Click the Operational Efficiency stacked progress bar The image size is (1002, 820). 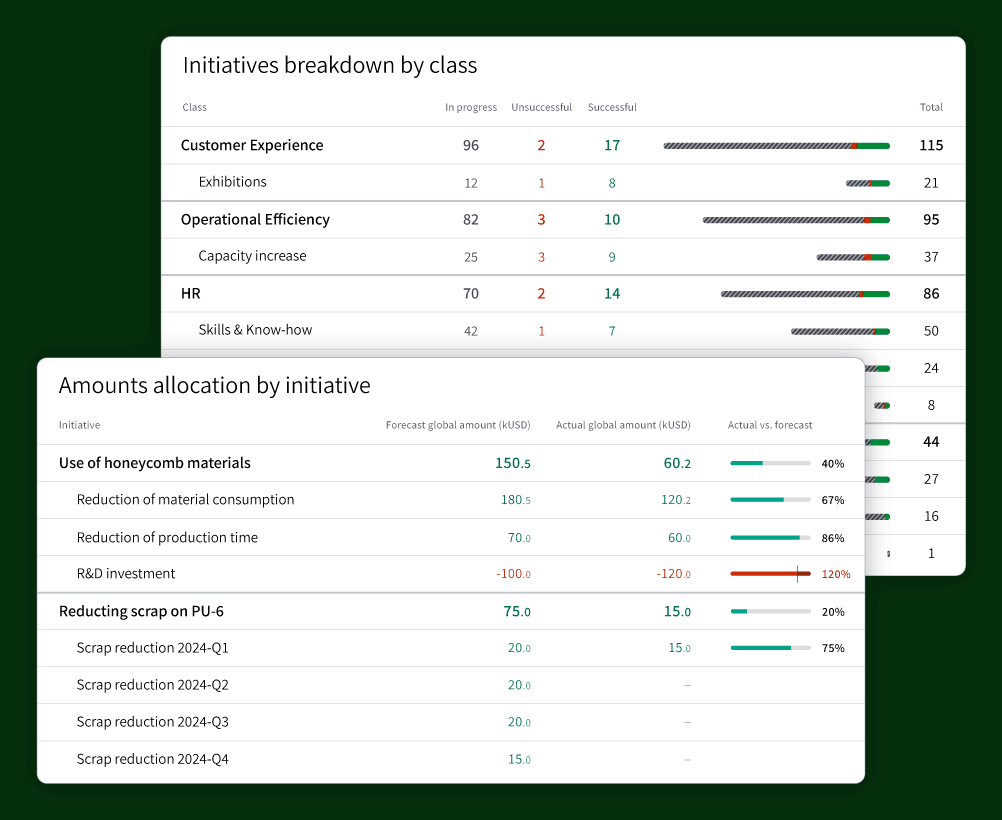tap(796, 220)
